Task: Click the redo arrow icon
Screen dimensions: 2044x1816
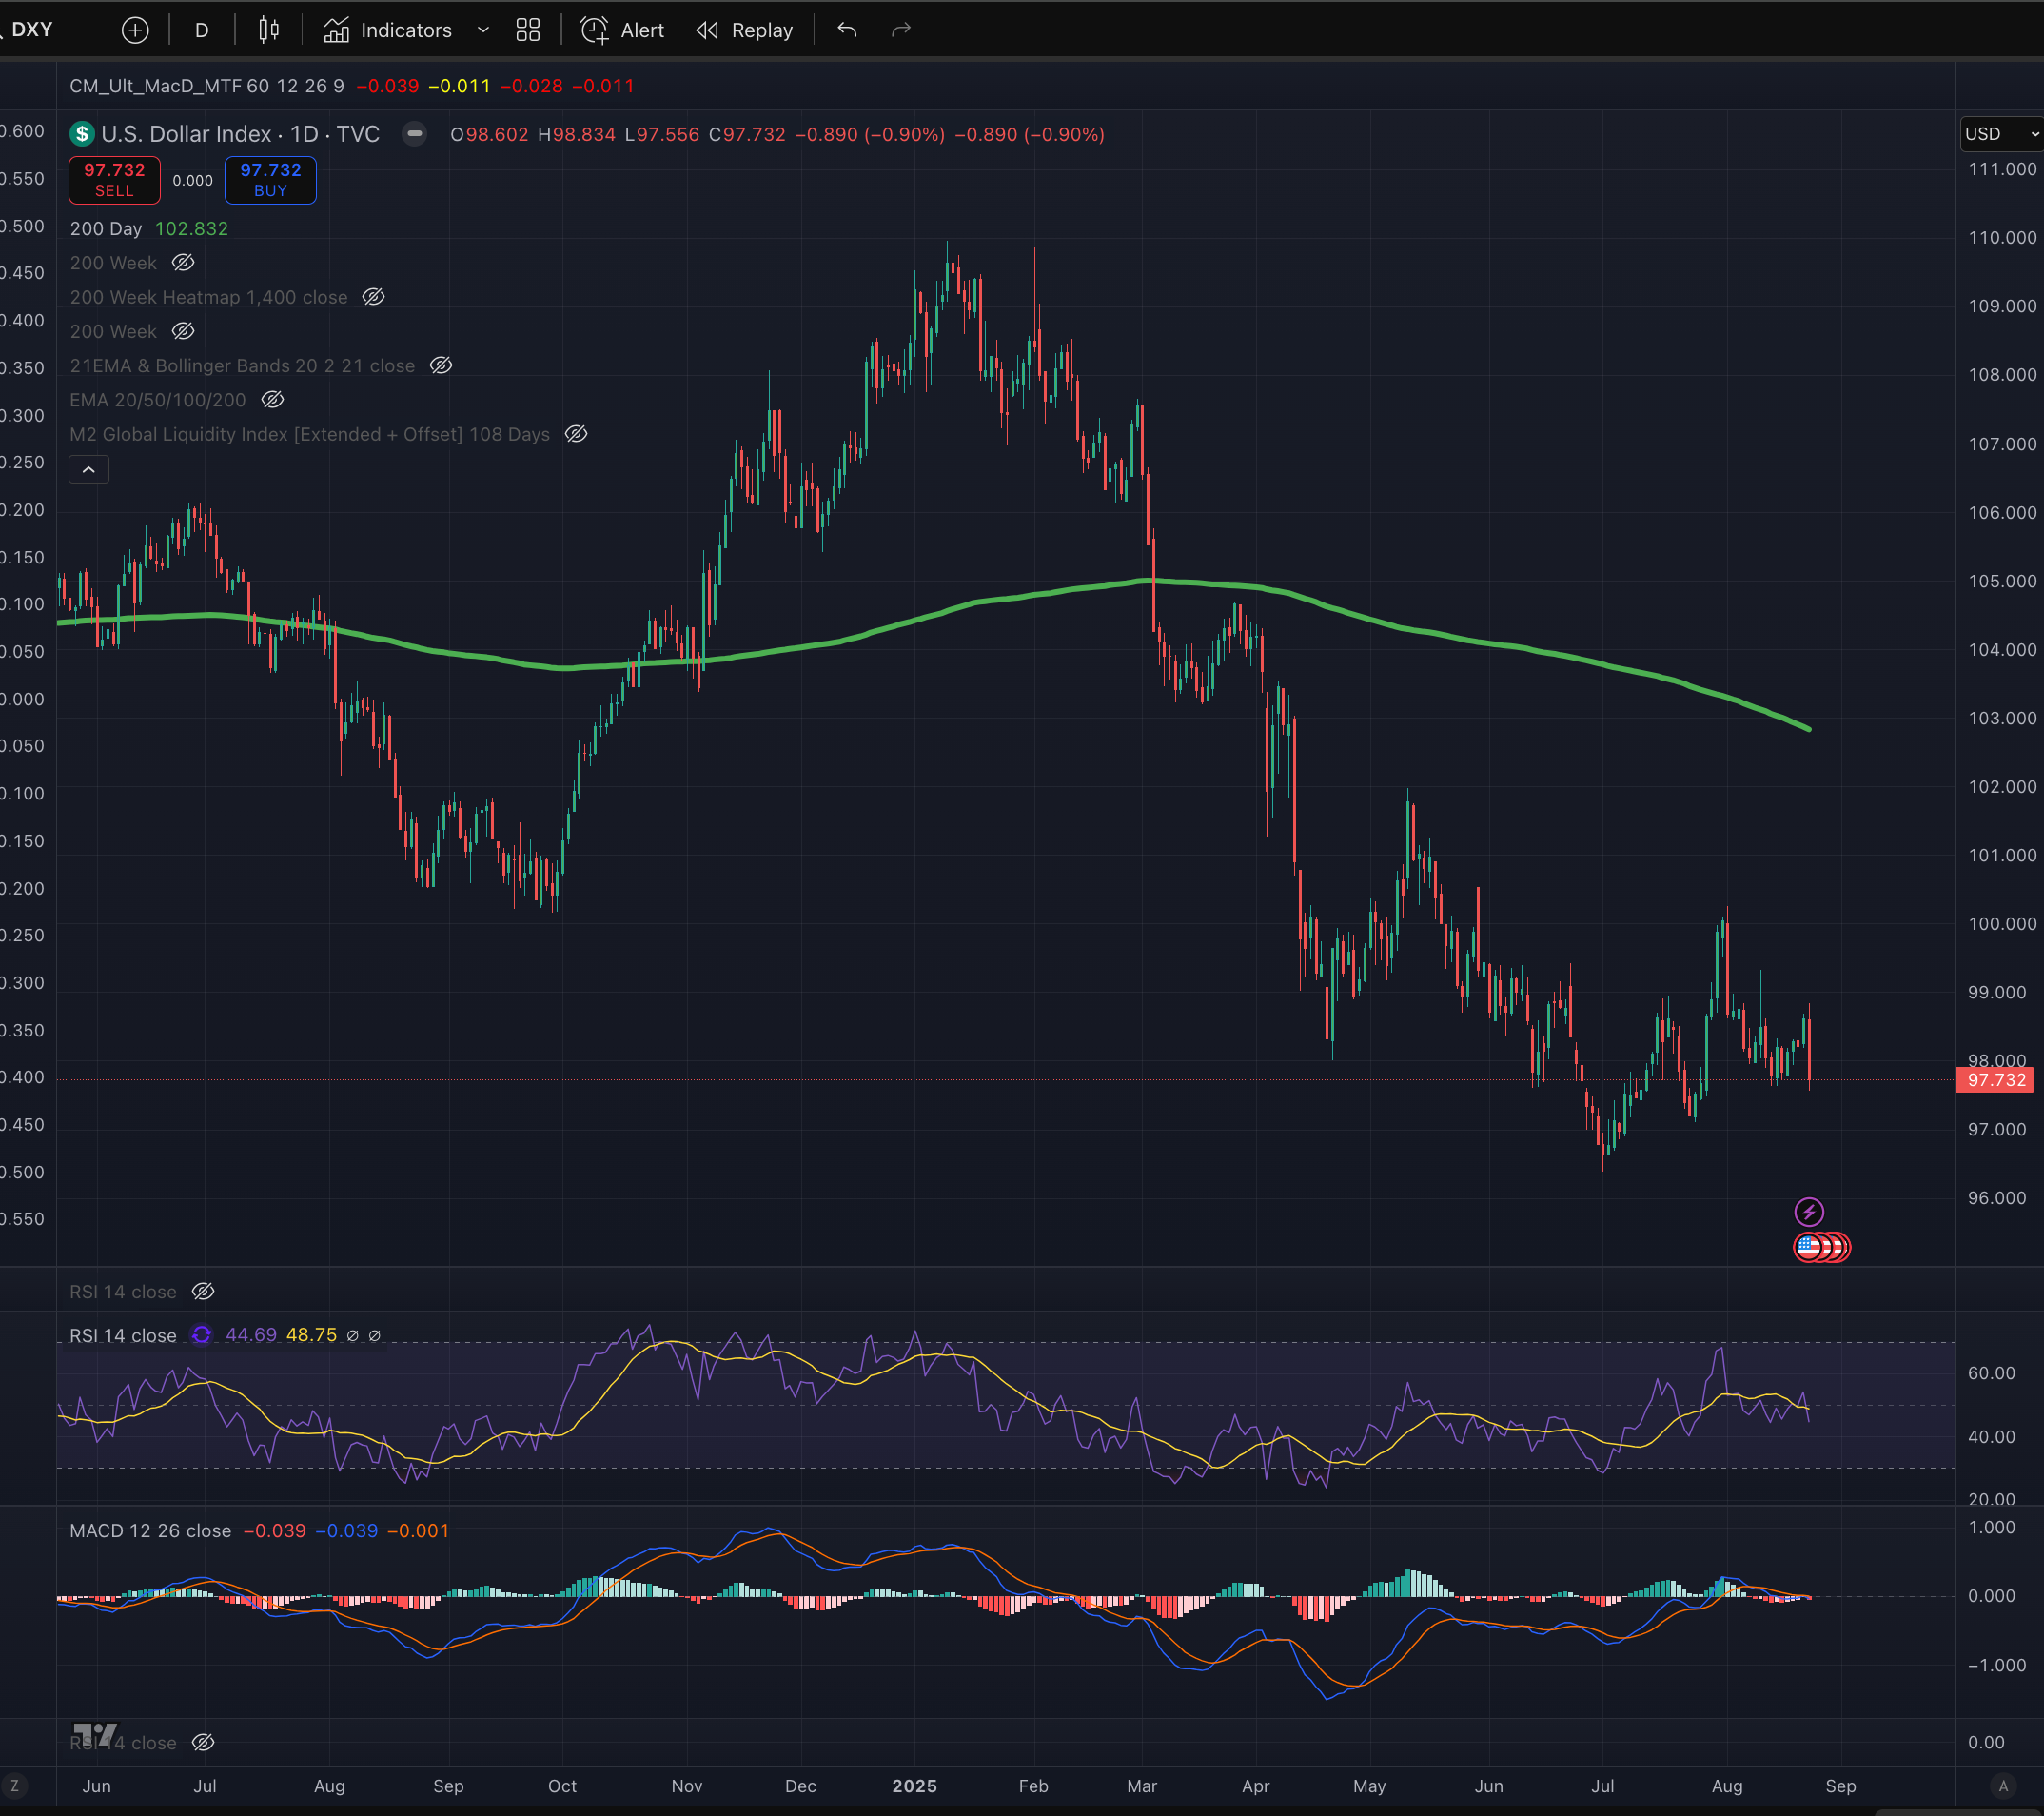Action: pyautogui.click(x=901, y=30)
